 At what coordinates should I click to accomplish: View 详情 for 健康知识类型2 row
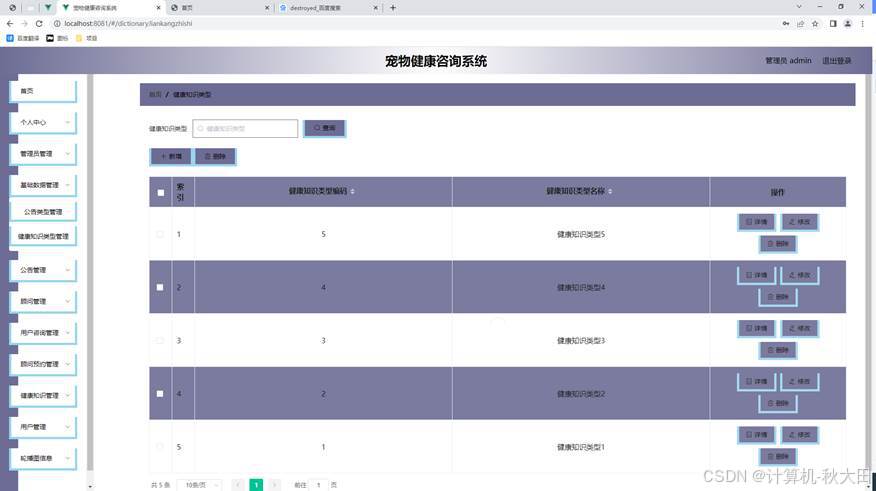click(x=756, y=381)
